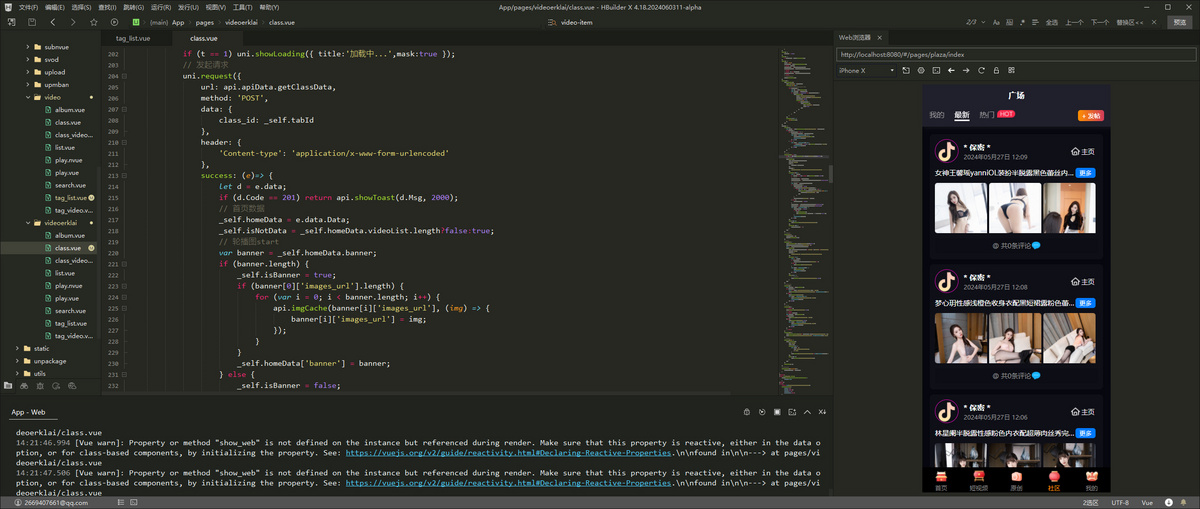
Task: Click 更多 on the 12:09 post
Action: pyautogui.click(x=1085, y=173)
